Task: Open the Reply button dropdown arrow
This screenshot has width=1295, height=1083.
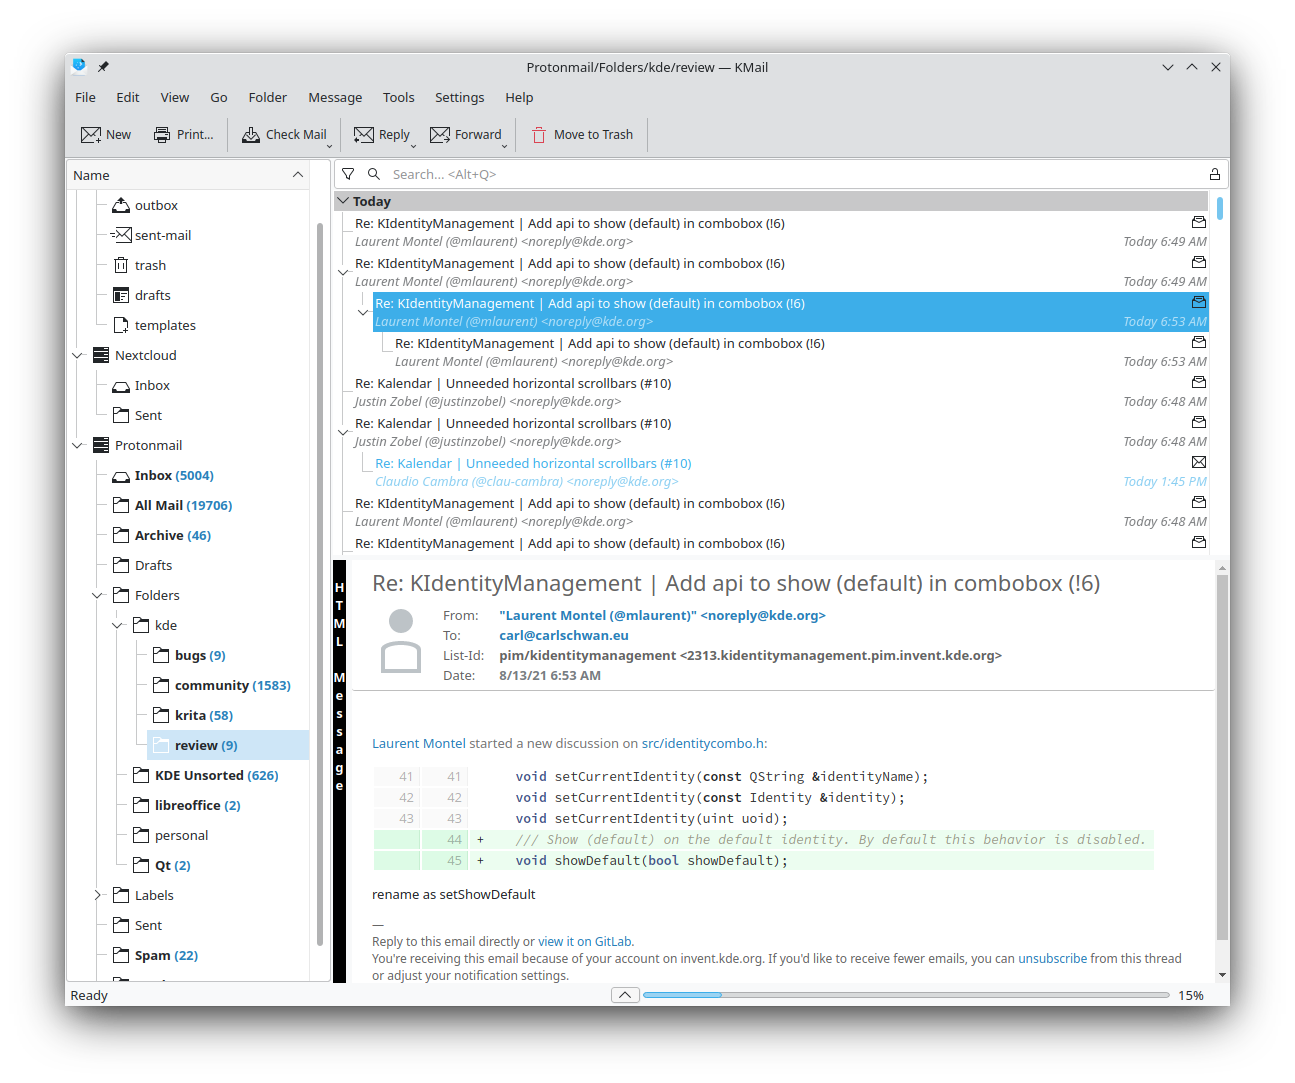Action: (x=415, y=146)
